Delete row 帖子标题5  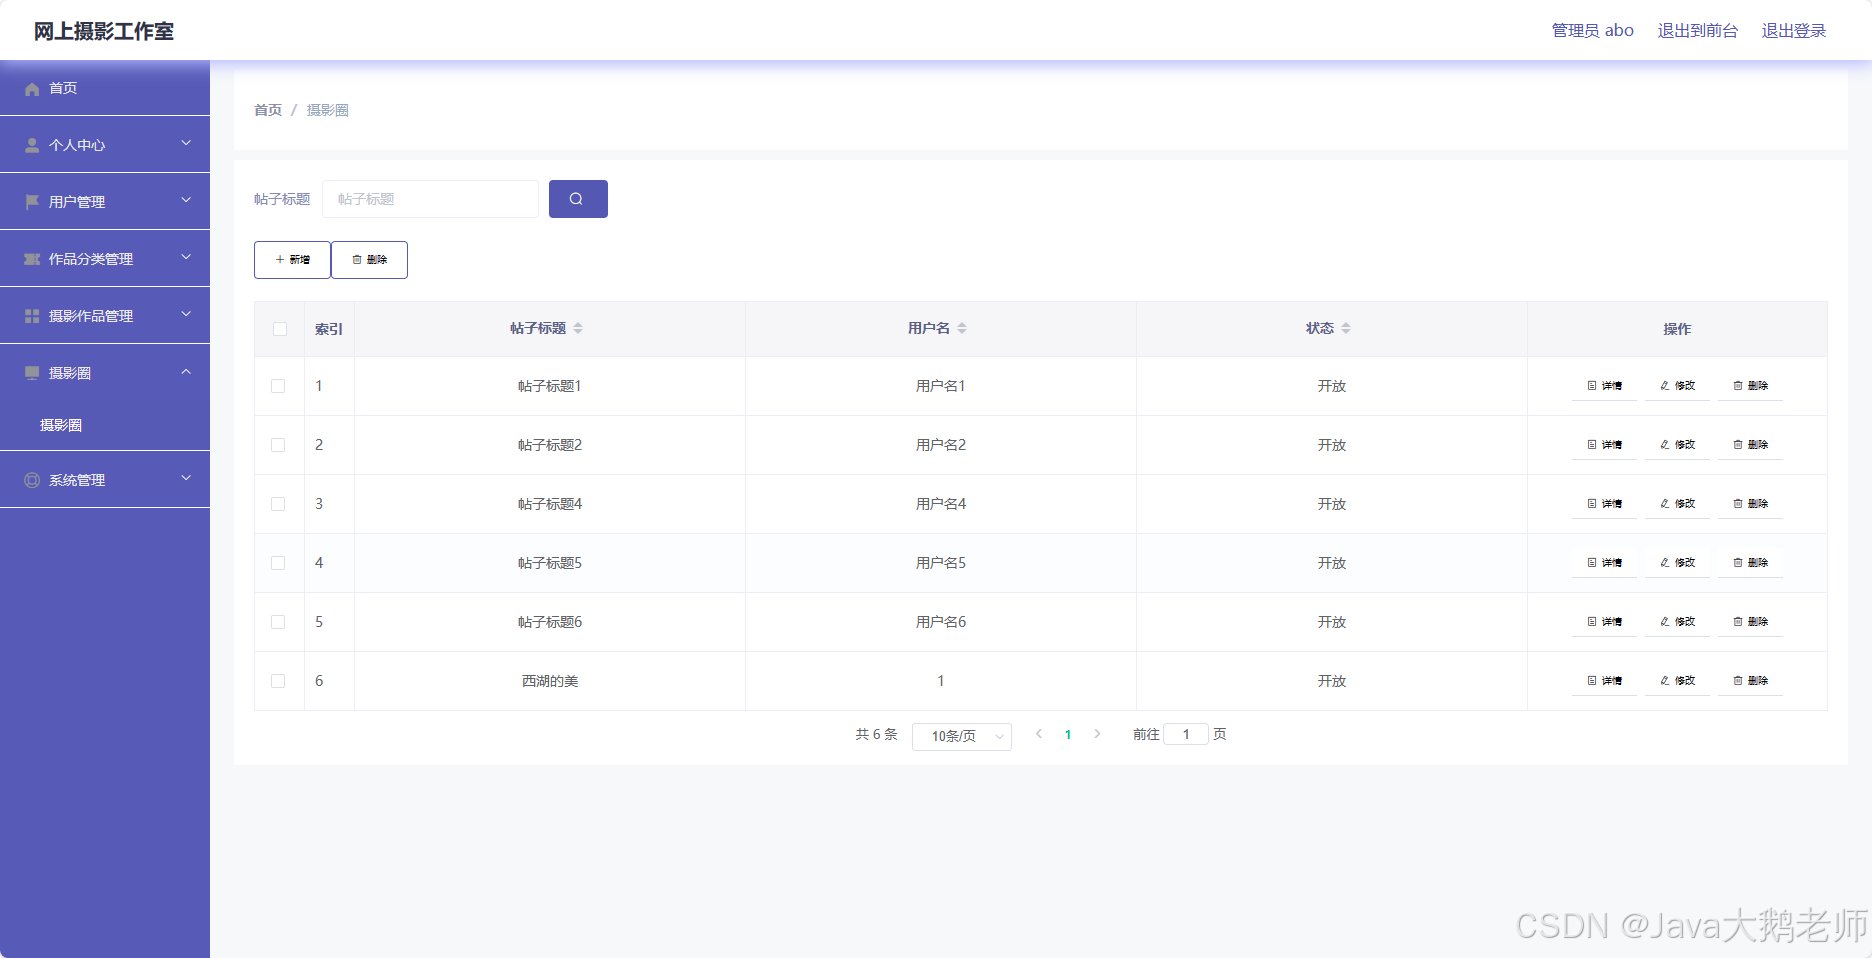click(x=1750, y=563)
